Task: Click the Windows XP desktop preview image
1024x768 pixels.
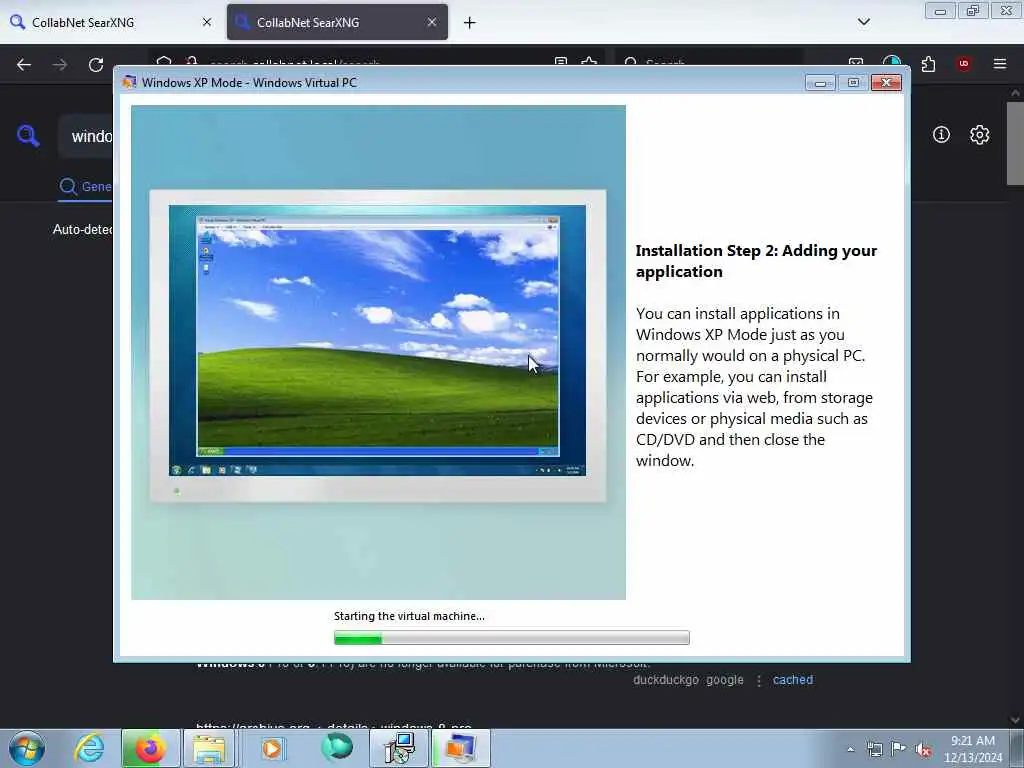Action: 377,340
